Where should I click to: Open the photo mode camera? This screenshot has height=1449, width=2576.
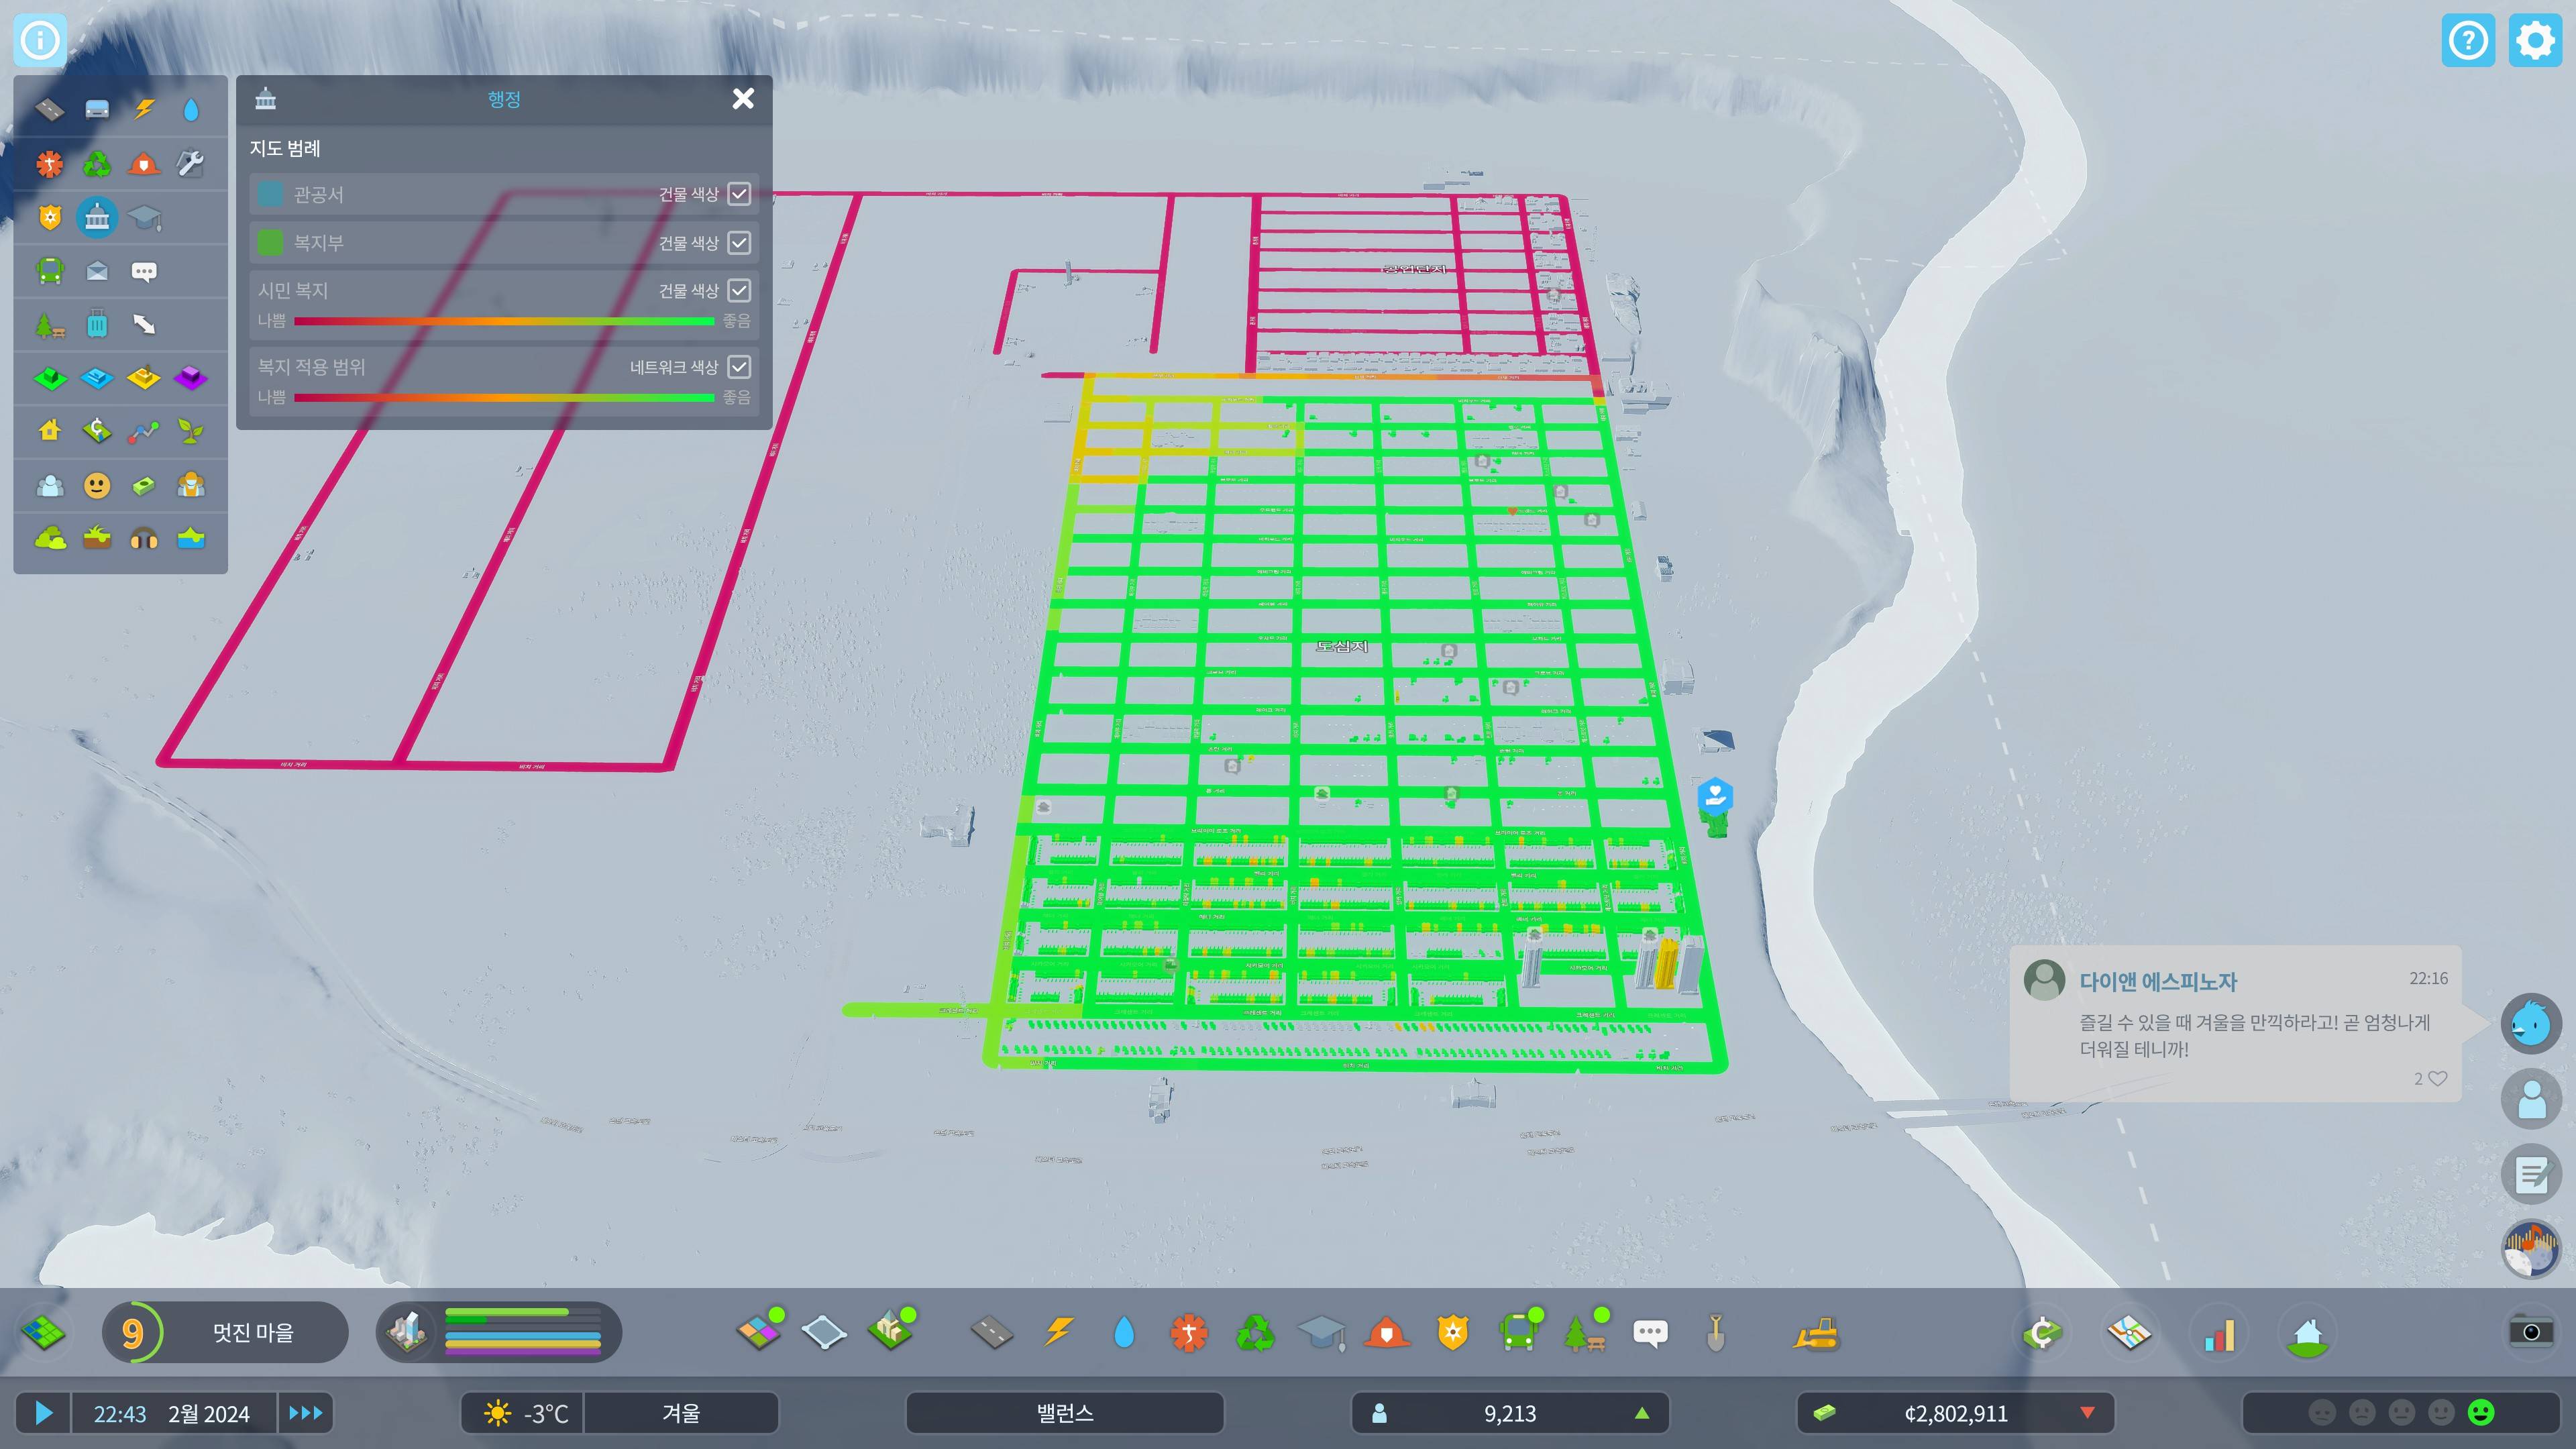pos(2531,1331)
